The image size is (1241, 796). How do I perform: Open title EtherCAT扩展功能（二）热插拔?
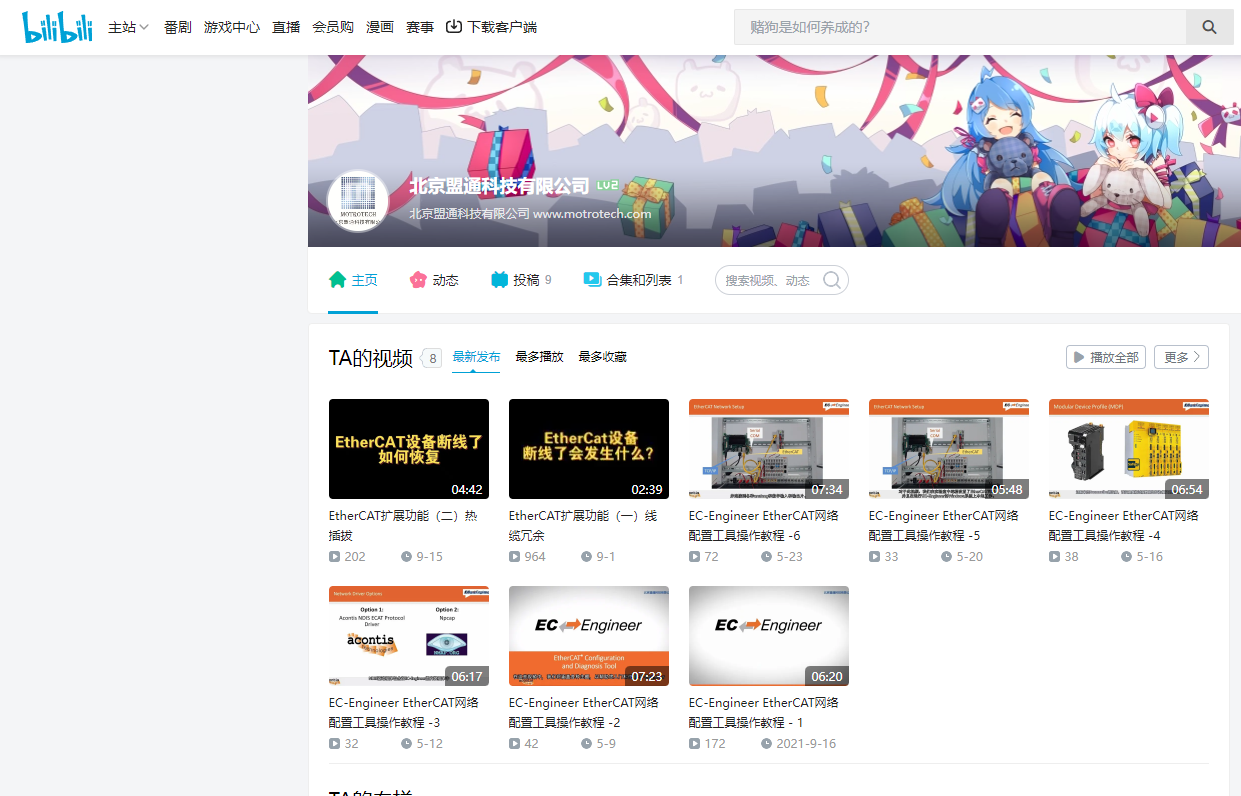[403, 526]
